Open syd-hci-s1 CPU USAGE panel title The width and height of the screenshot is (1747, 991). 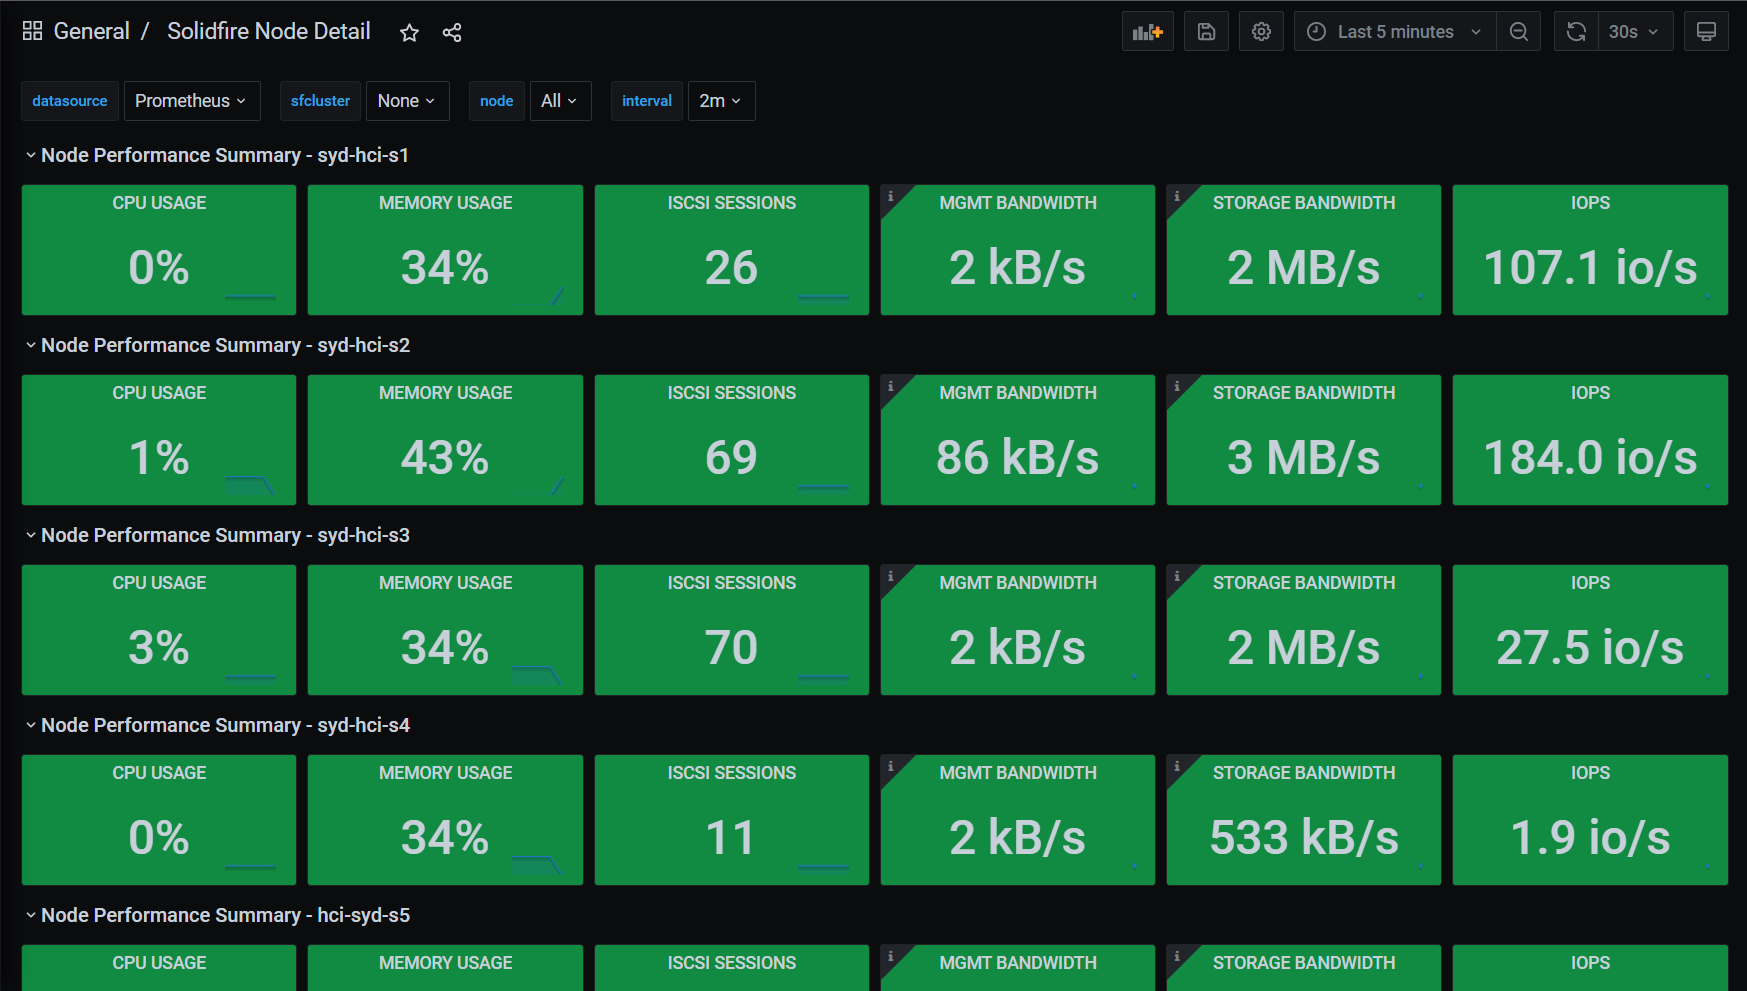pos(159,203)
